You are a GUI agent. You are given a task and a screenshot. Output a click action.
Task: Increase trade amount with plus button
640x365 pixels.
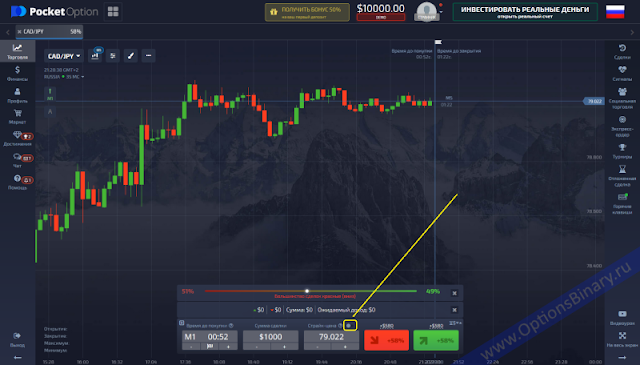click(x=284, y=347)
